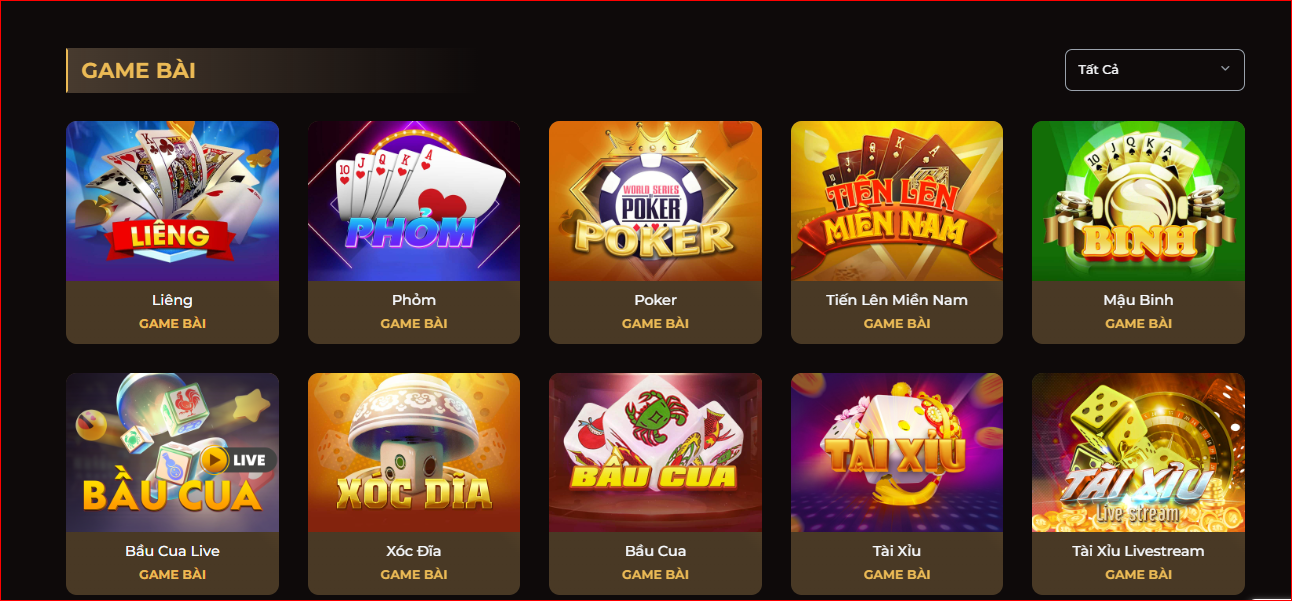
Task: Open the Tài Xỉu dice game image
Action: coord(897,453)
